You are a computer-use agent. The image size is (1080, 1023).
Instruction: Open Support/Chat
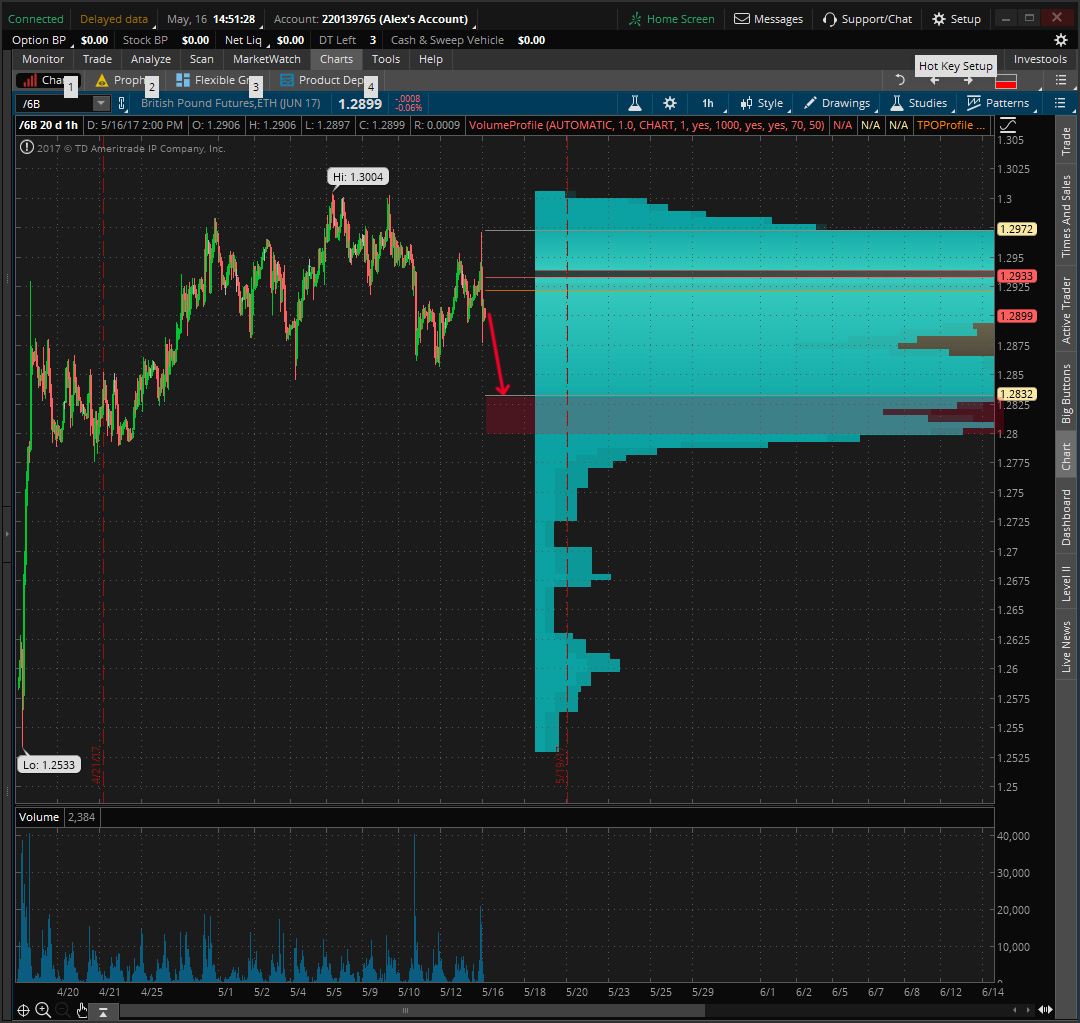[867, 19]
